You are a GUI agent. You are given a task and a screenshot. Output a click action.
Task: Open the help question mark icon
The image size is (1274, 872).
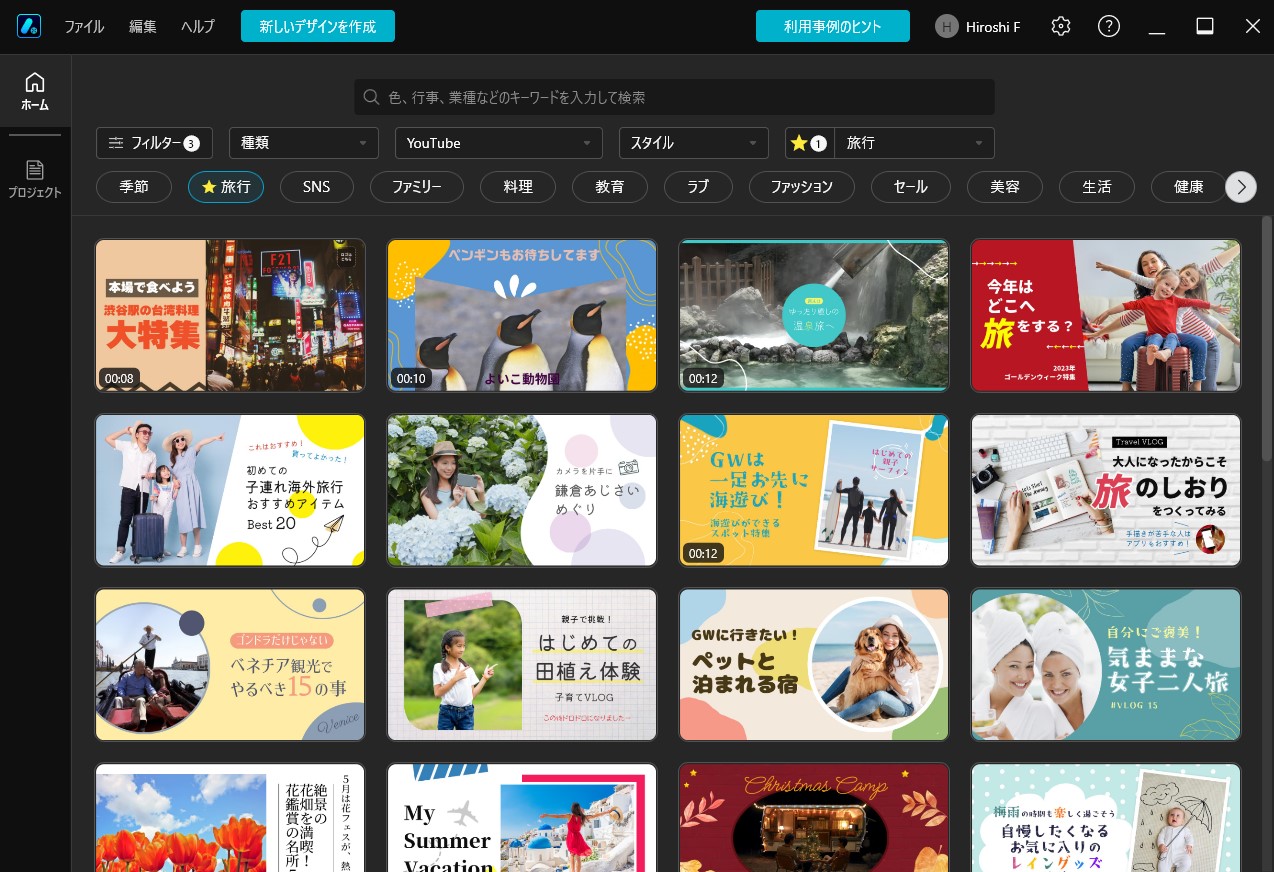1108,27
